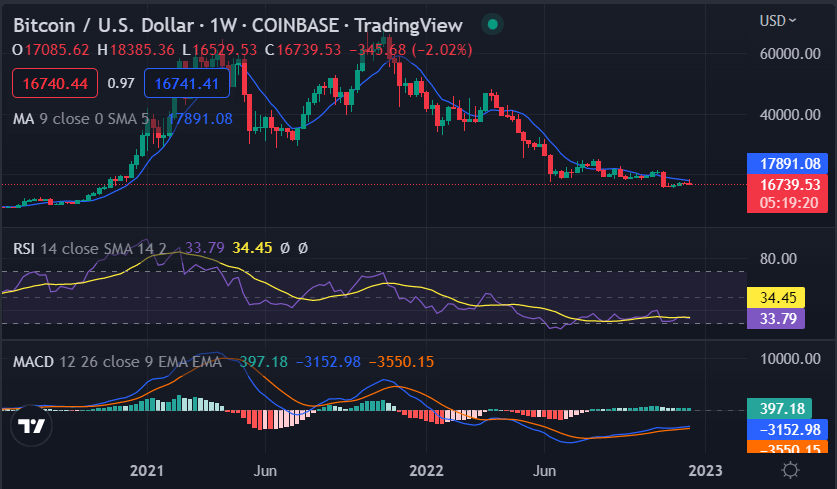Viewport: 837px width, 489px height.
Task: Click the green 397.18 MACD histogram tag
Action: 779,408
